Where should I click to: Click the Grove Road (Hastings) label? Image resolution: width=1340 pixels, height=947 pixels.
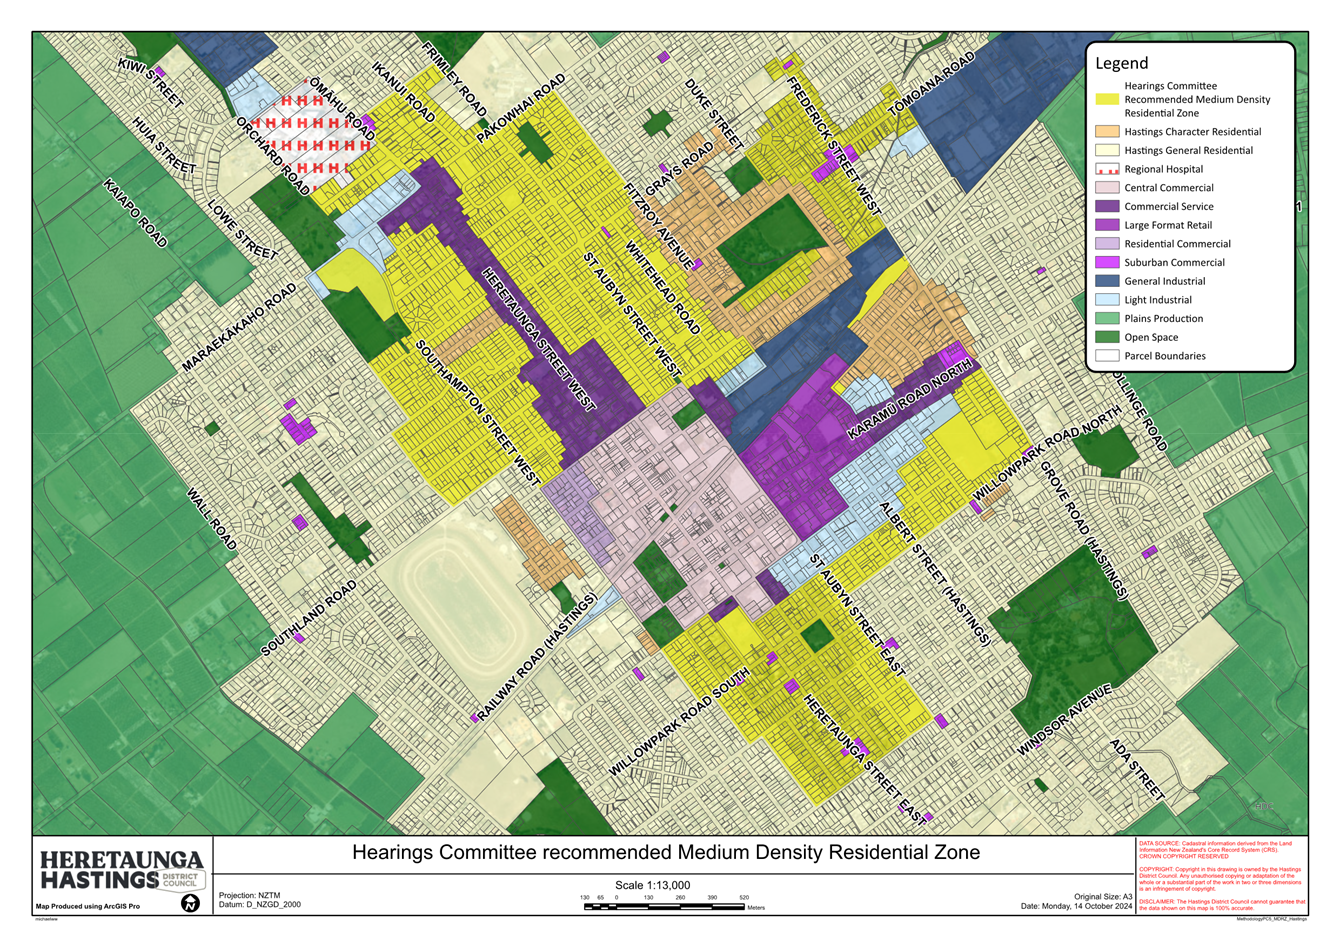[1084, 530]
